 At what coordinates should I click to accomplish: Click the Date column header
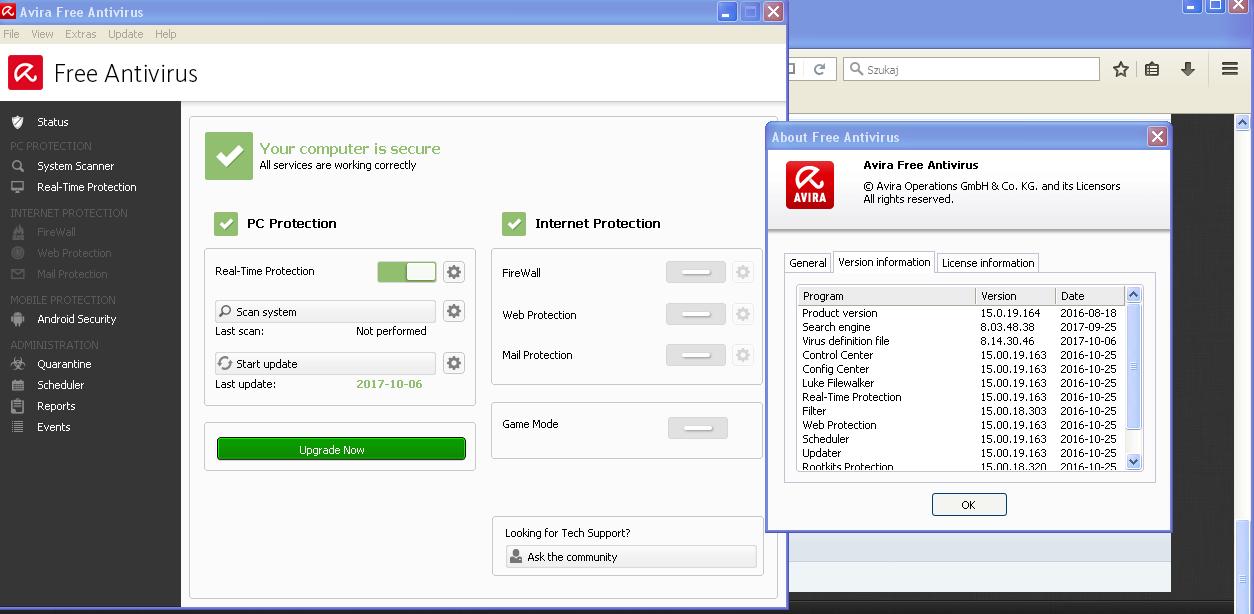[1090, 296]
